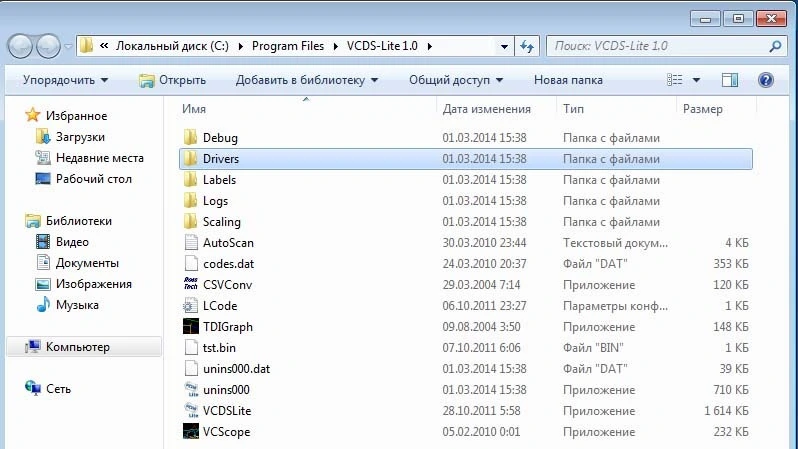
Task: Open the Общий доступ dropdown
Action: (x=456, y=80)
